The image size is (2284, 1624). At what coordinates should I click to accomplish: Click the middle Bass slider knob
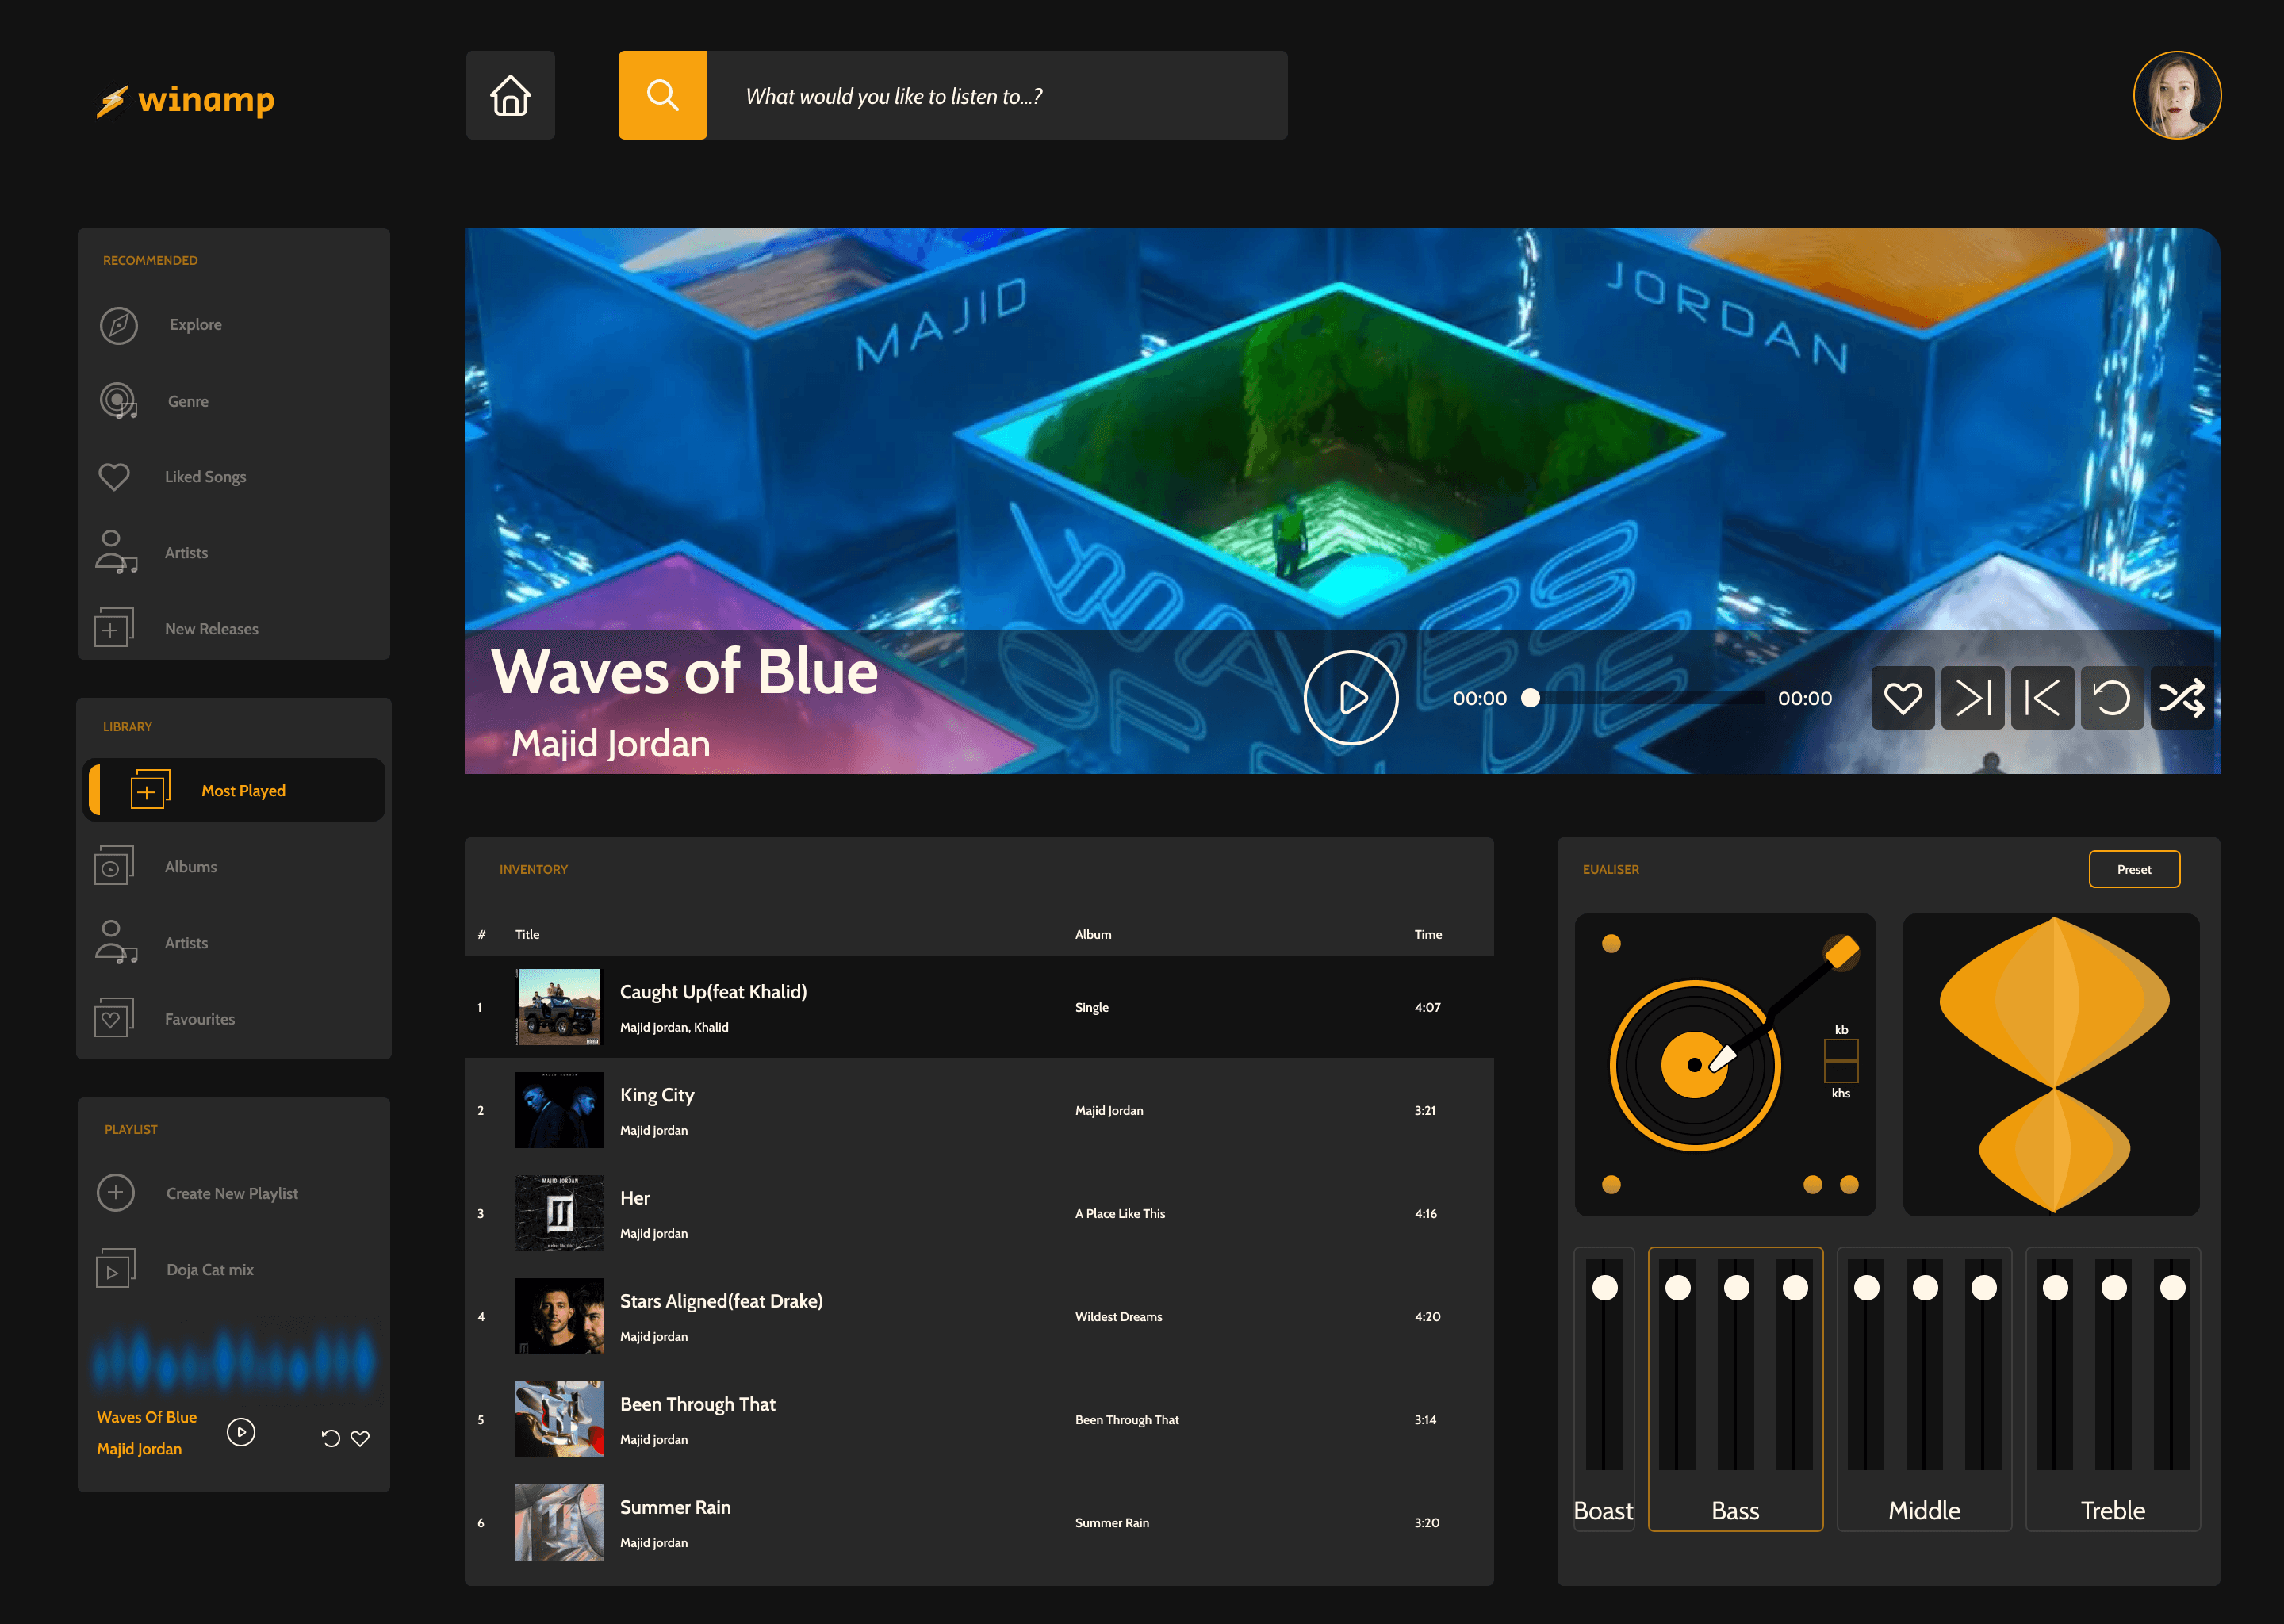(1737, 1288)
